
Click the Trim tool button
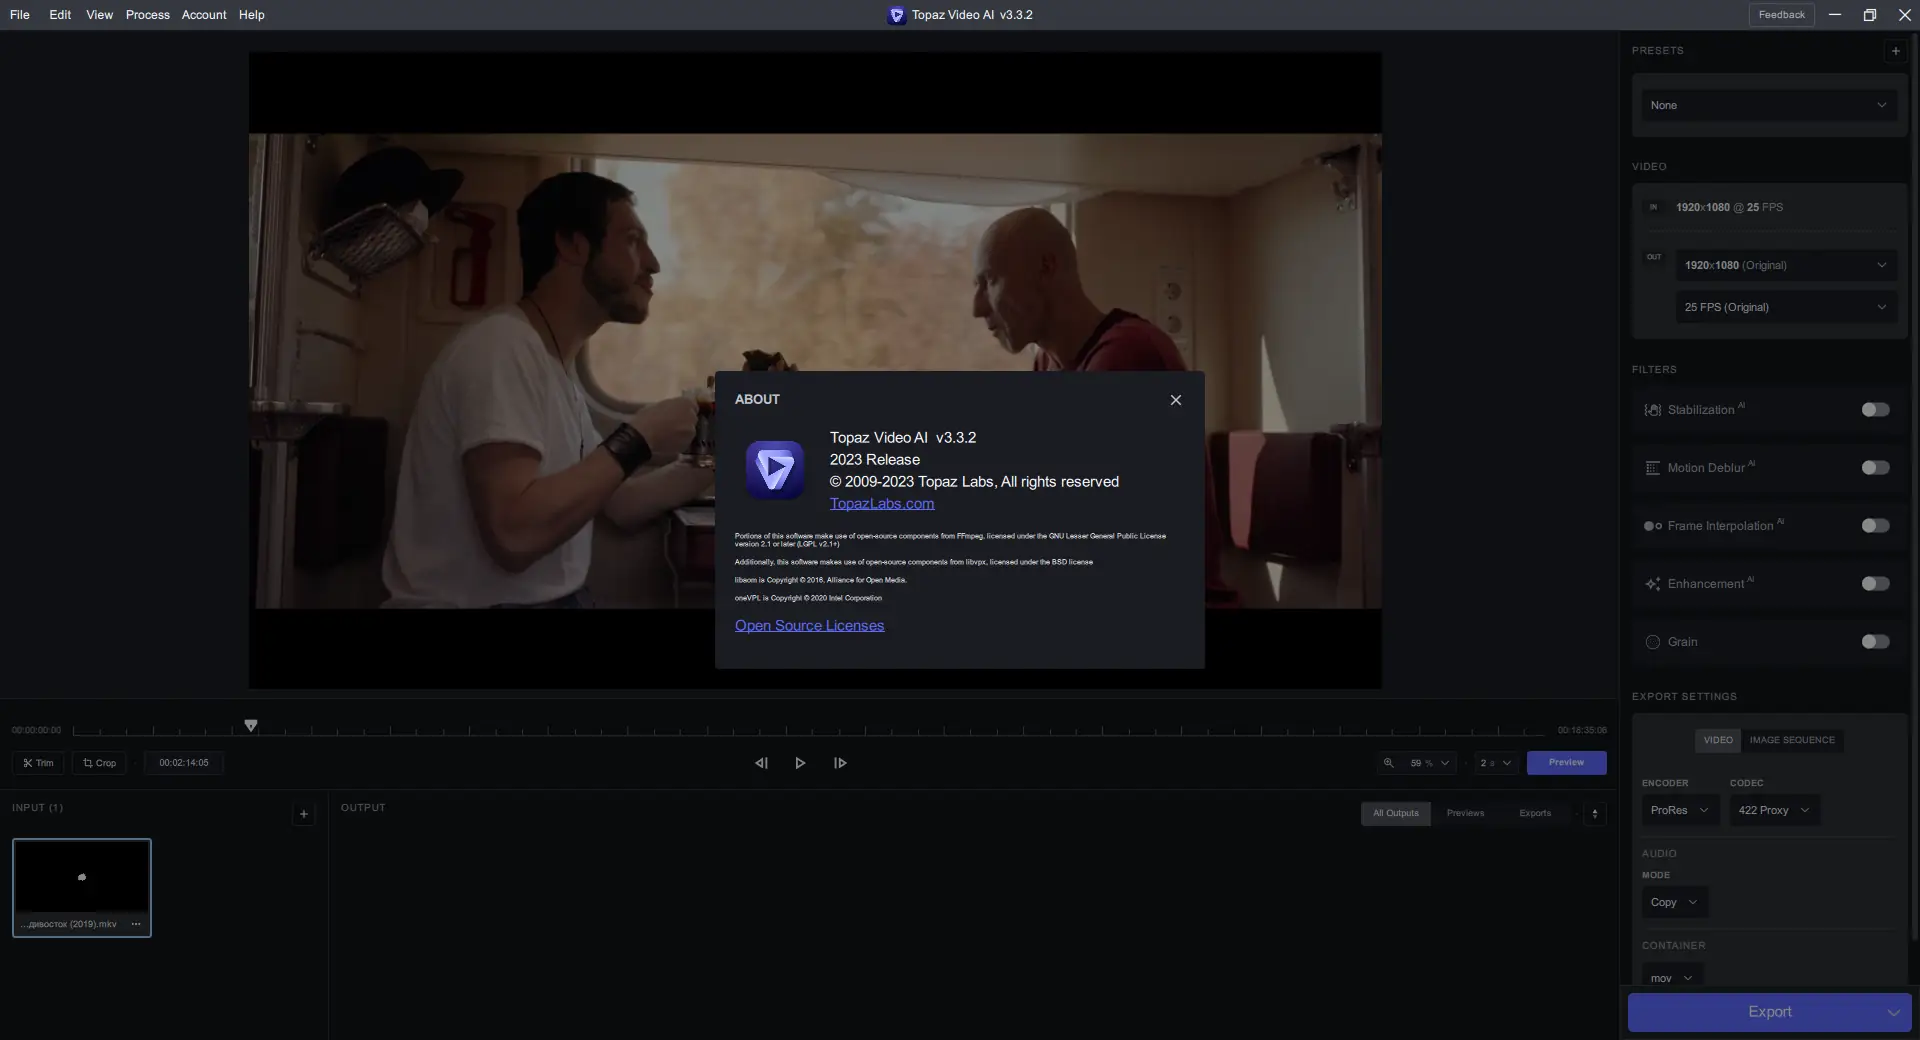tap(38, 763)
